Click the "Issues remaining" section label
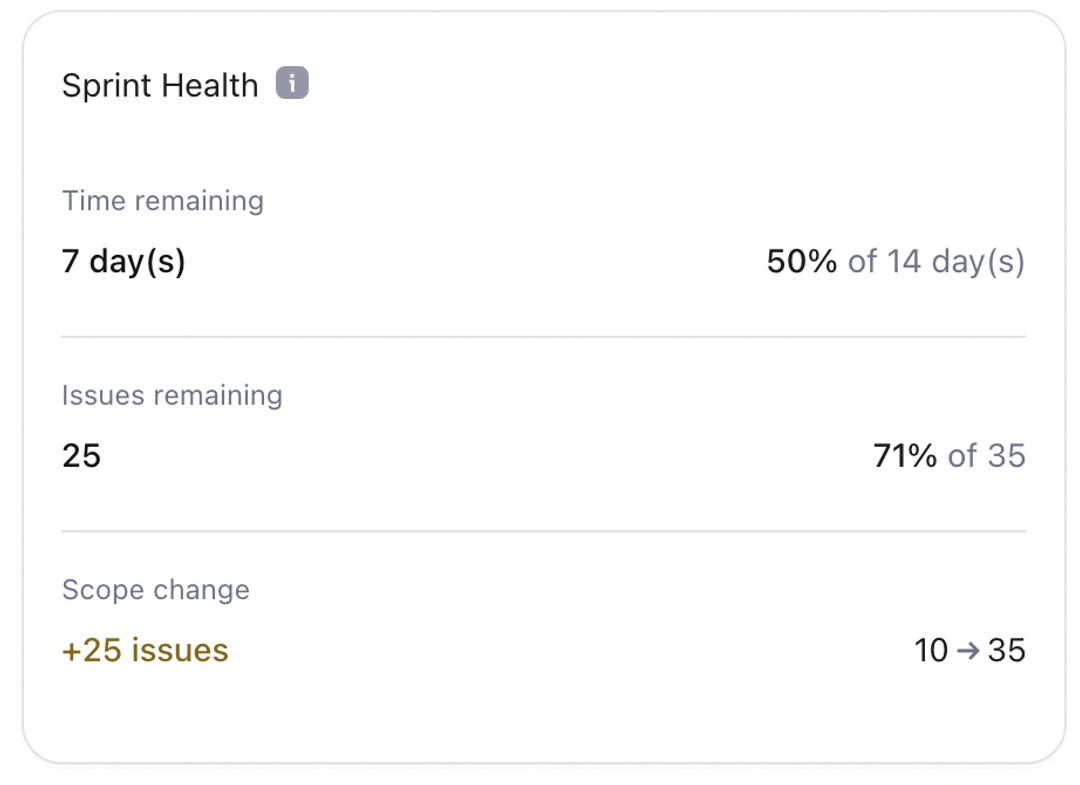 (172, 396)
